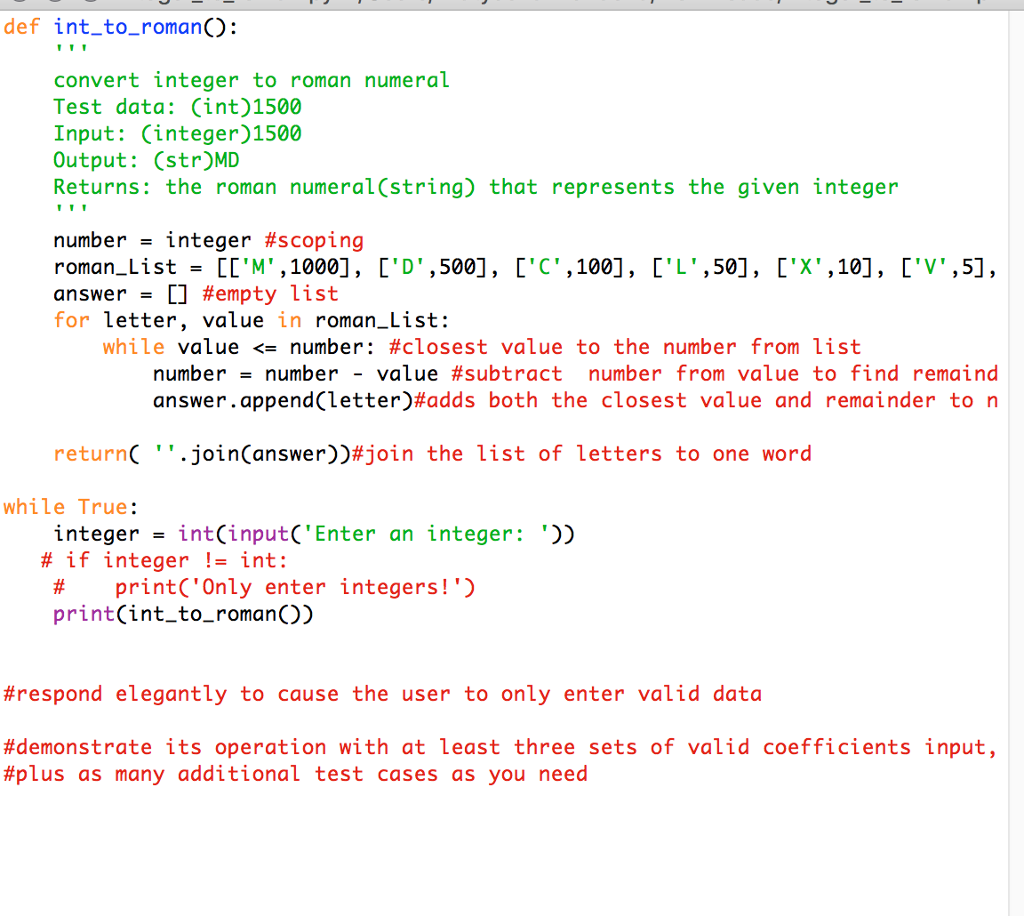
Task: Click the '#demonstrate its operation' comment
Action: 350,747
